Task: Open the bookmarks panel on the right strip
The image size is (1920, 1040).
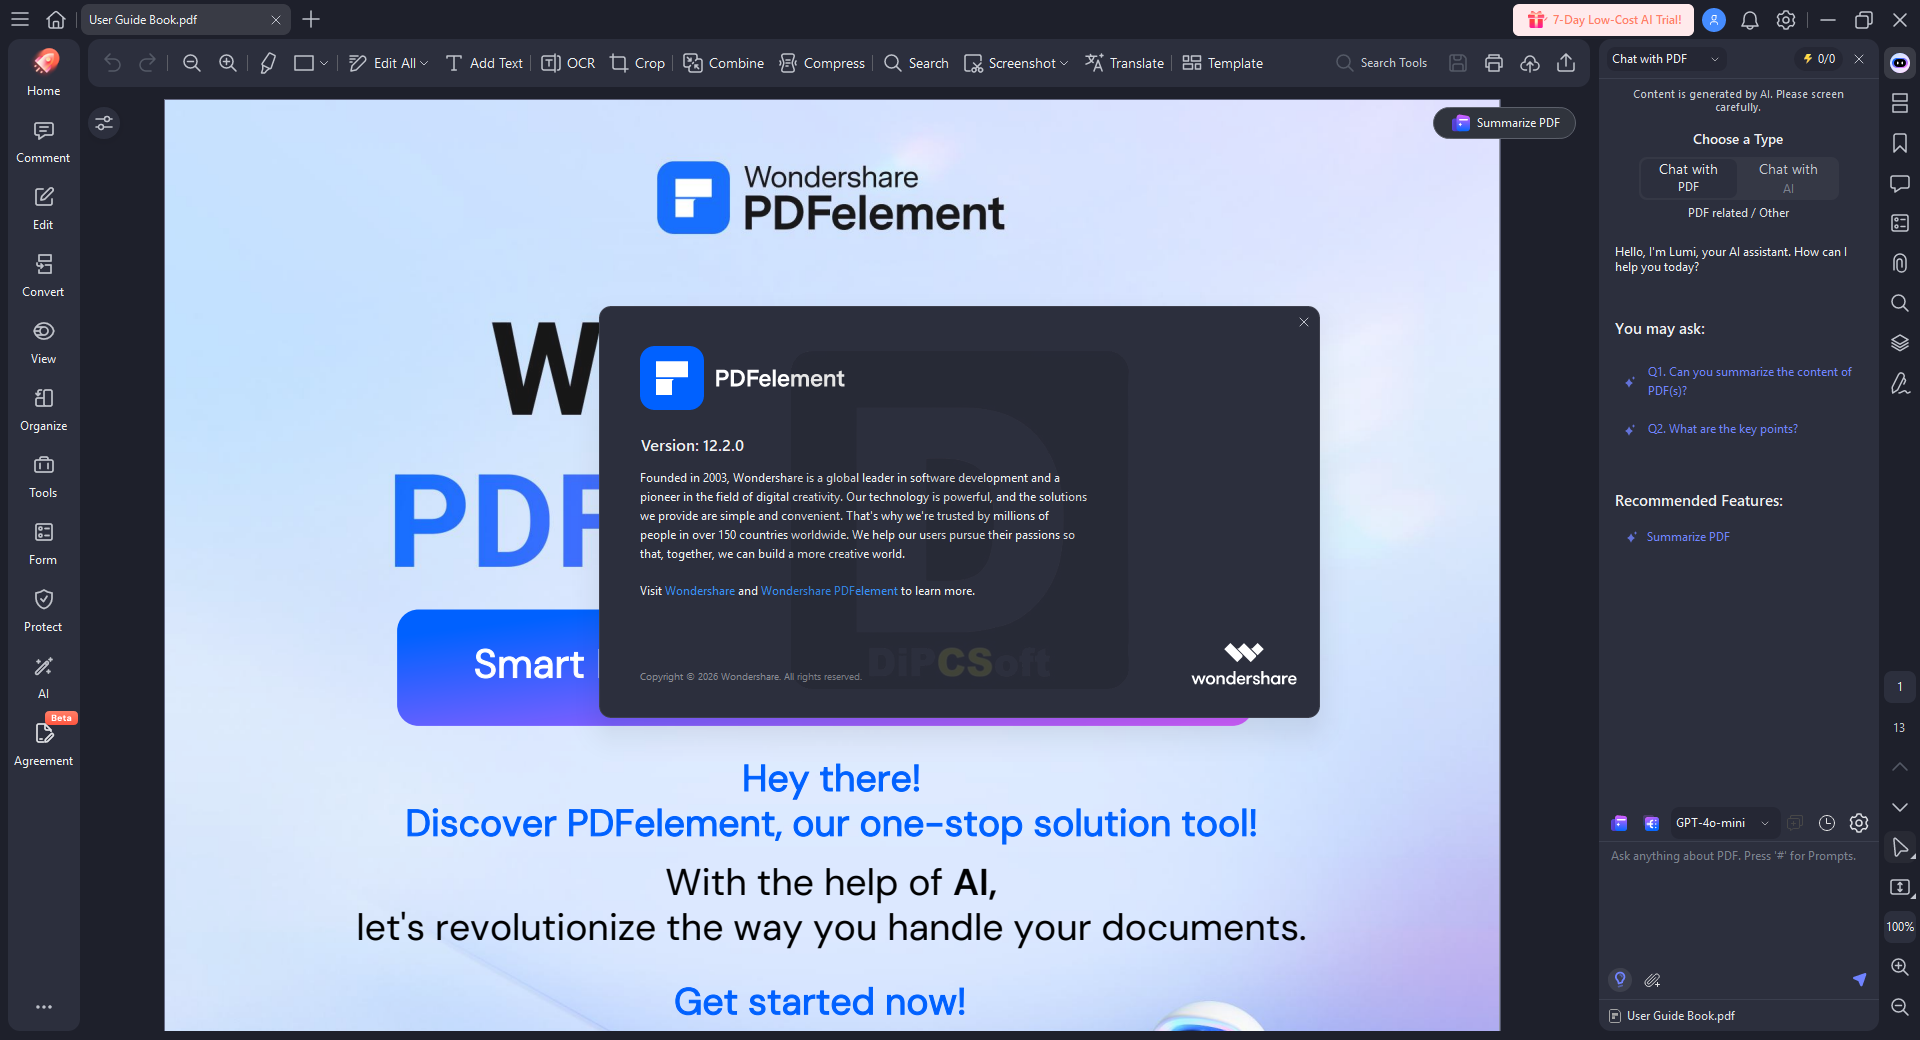Action: pos(1900,143)
